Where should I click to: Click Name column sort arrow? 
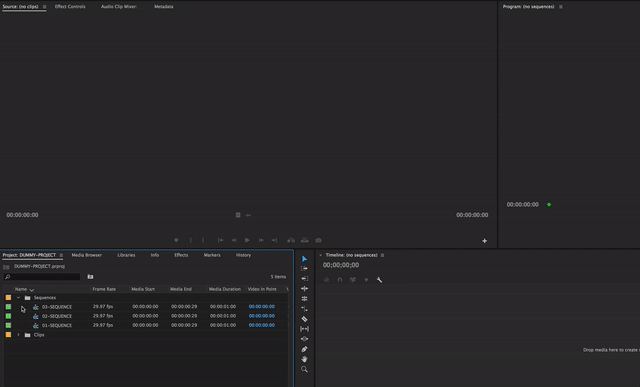(x=32, y=289)
